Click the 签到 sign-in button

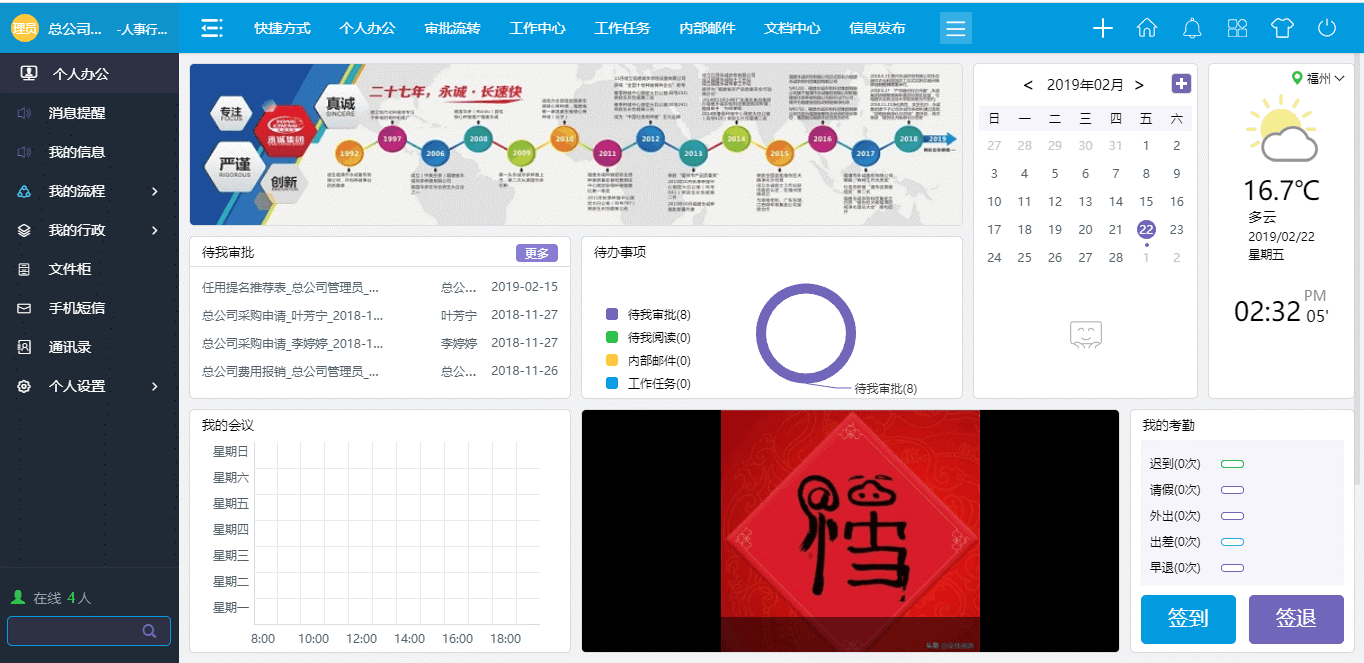pyautogui.click(x=1188, y=619)
